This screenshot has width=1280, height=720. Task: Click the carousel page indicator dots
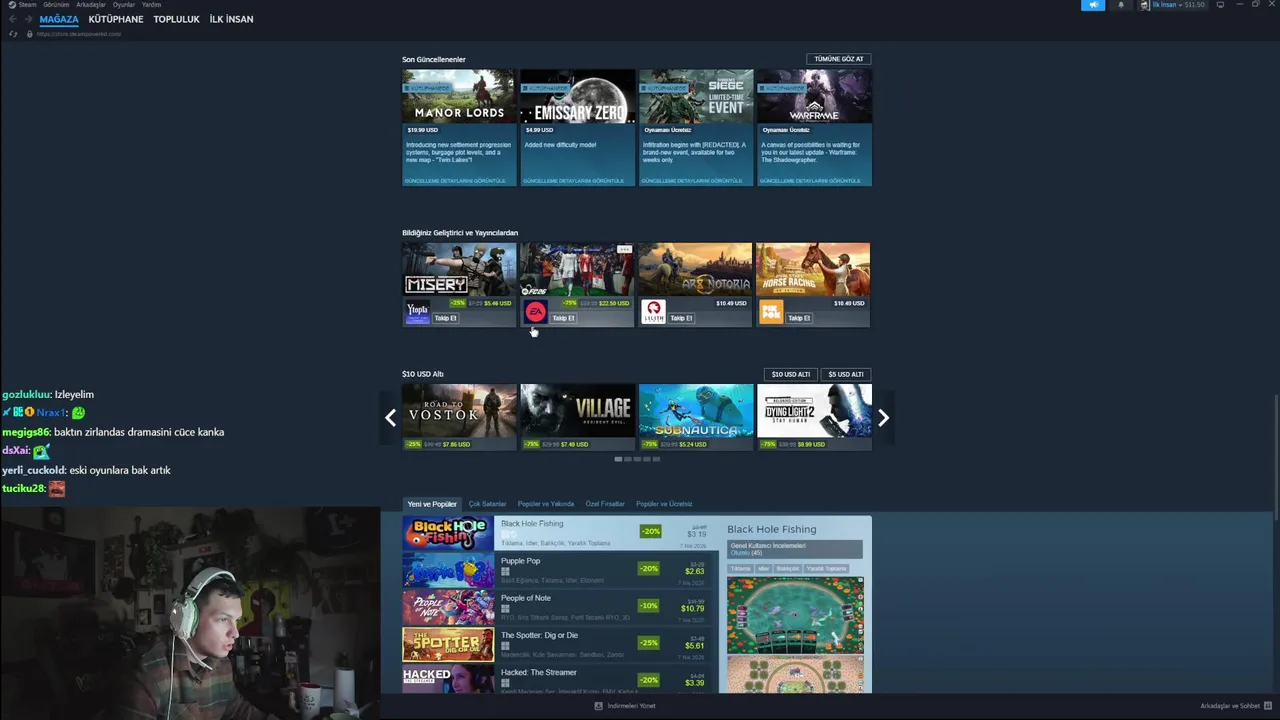pyautogui.click(x=637, y=459)
